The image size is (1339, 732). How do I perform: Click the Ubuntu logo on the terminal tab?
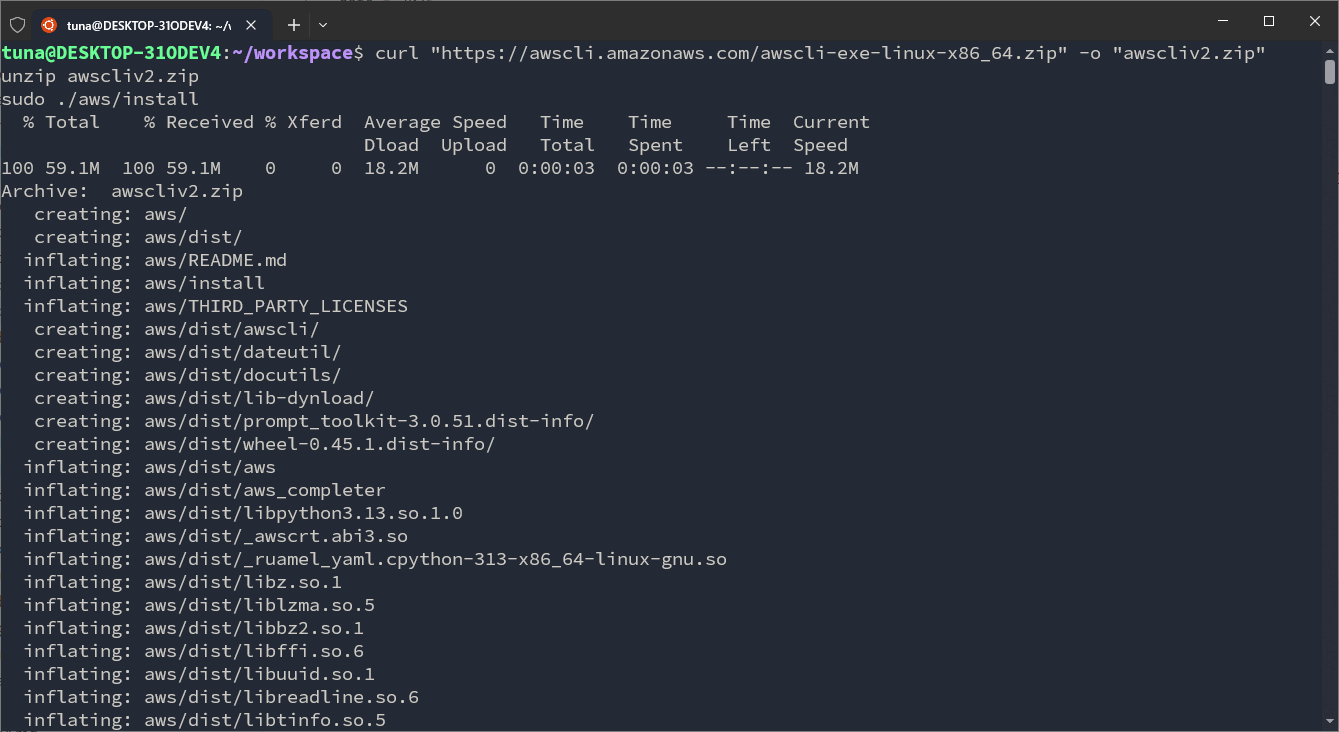click(x=49, y=24)
